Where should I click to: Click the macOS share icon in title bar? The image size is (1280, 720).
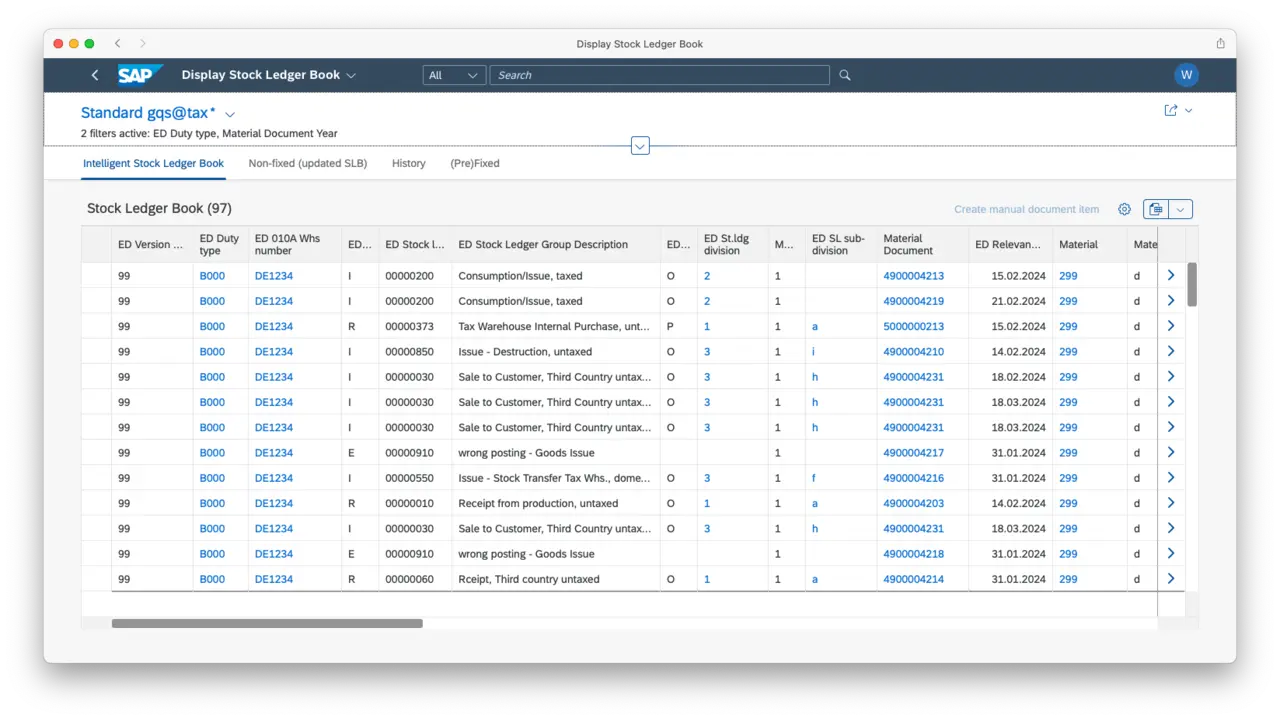point(1220,44)
